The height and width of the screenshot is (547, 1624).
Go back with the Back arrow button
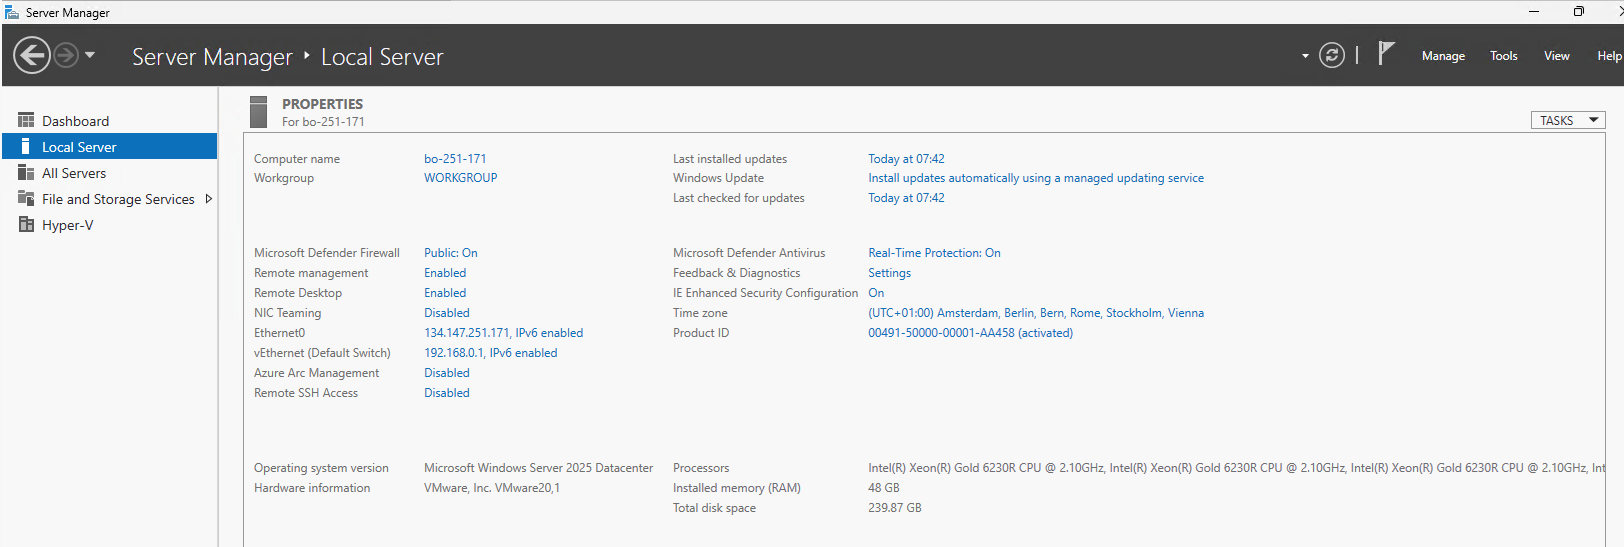(x=32, y=55)
